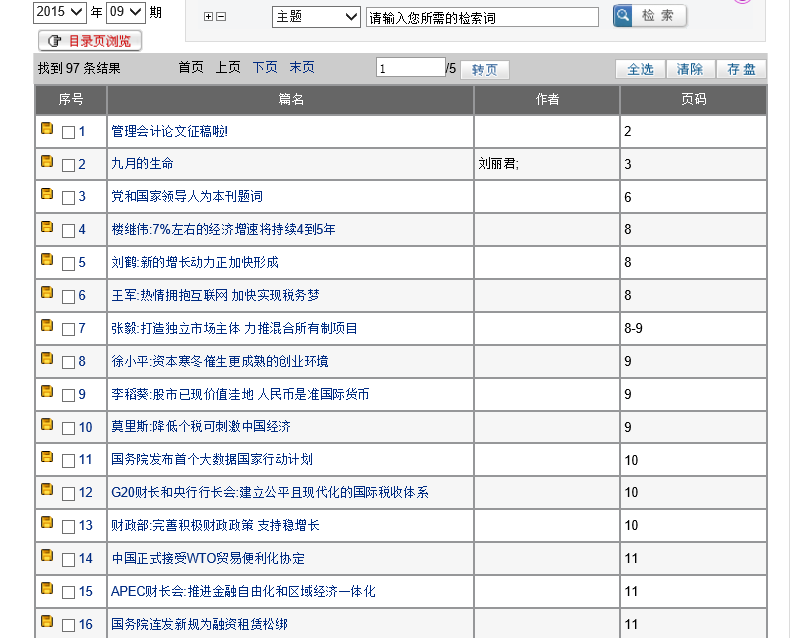793x638 pixels.
Task: Click the yellow document icon in row 4
Action: 47,227
